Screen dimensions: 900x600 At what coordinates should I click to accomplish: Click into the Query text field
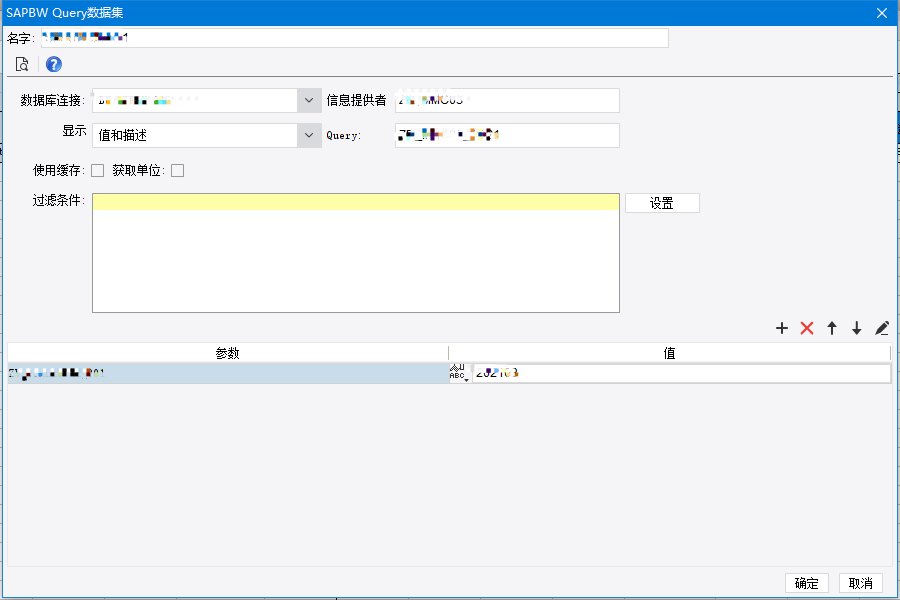pos(507,136)
